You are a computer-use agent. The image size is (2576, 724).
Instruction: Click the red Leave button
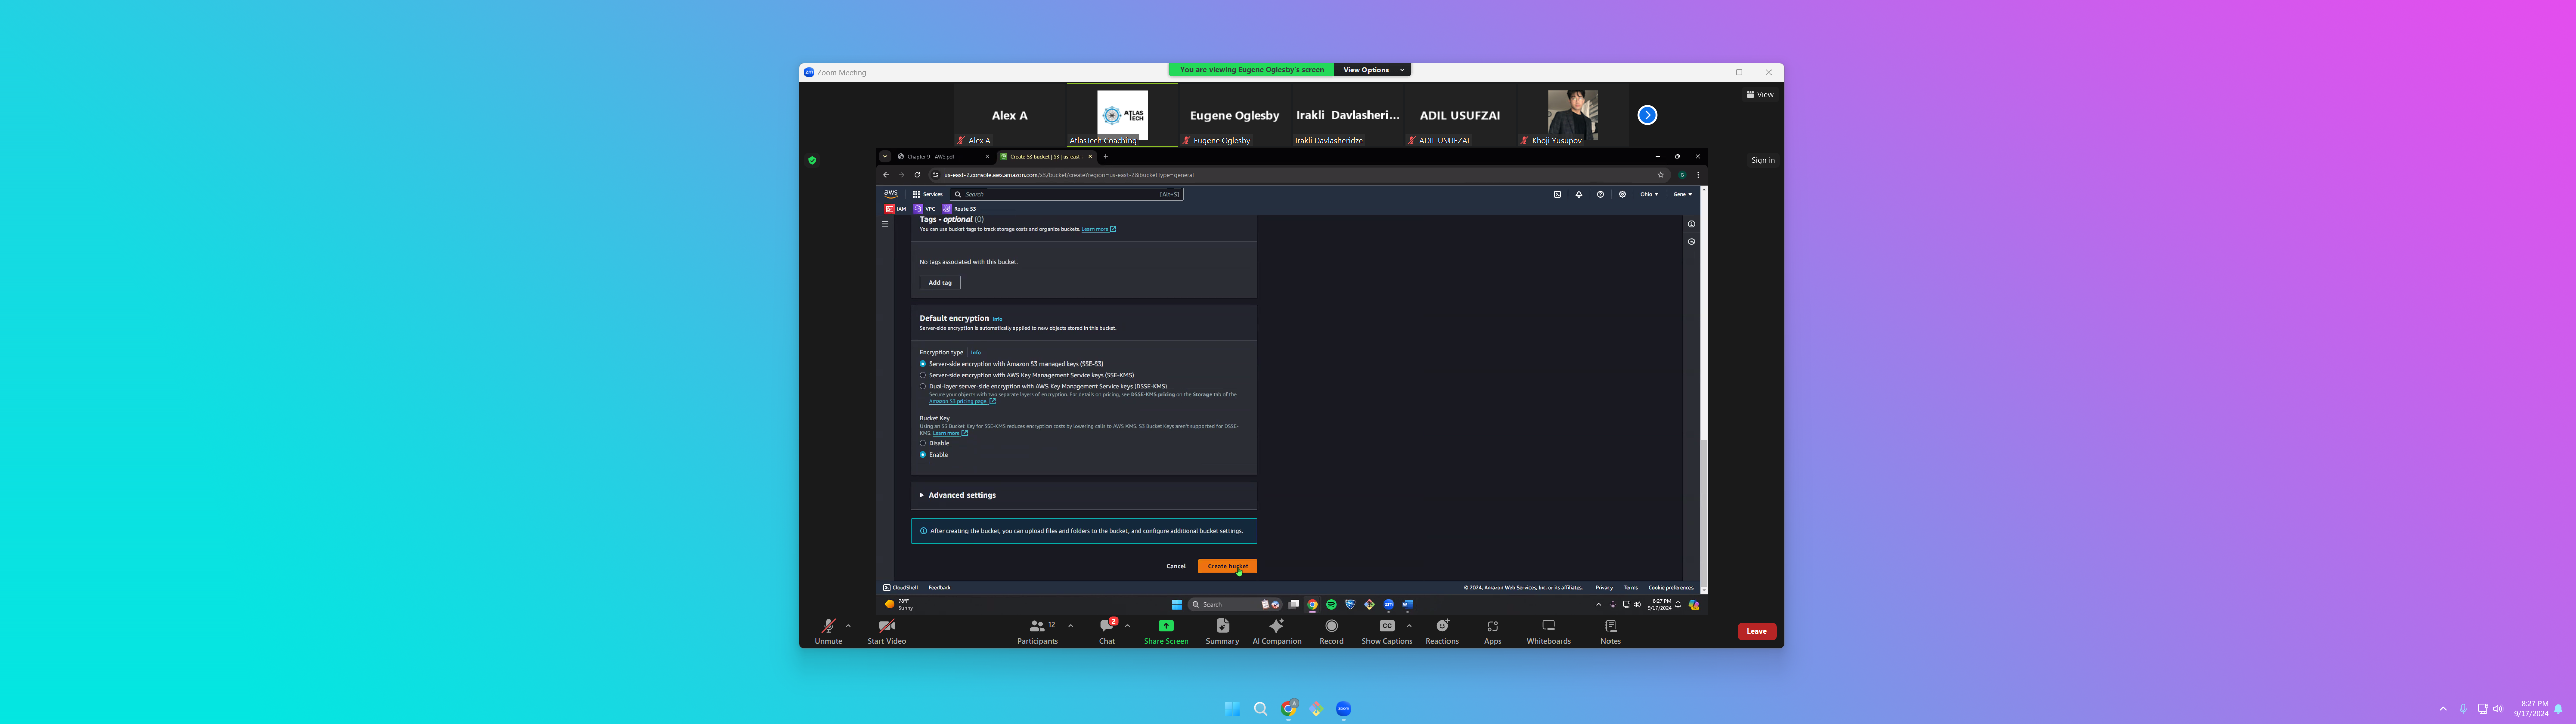coord(1756,631)
